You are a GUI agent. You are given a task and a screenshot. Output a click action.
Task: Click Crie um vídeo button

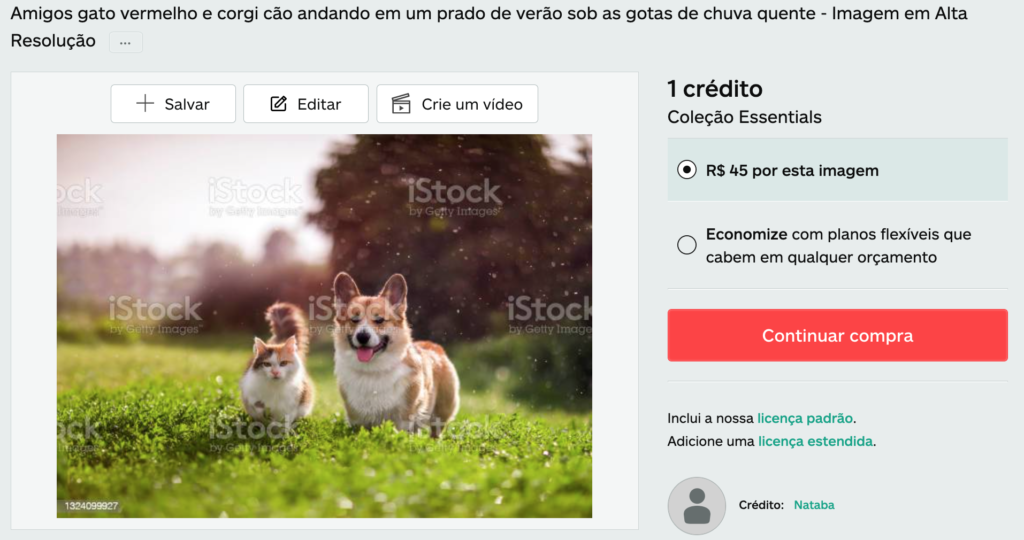click(x=457, y=104)
